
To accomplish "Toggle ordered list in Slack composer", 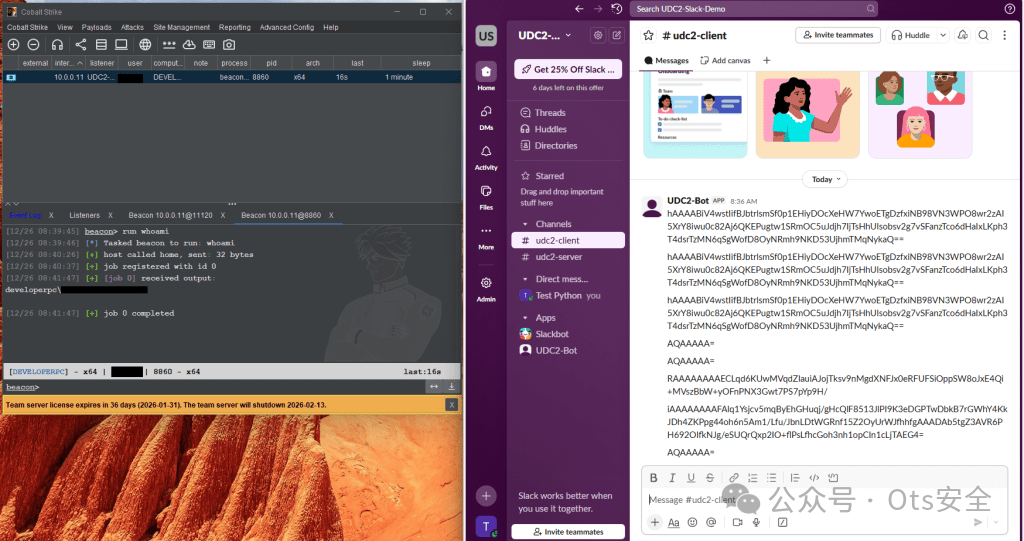I will coord(752,478).
